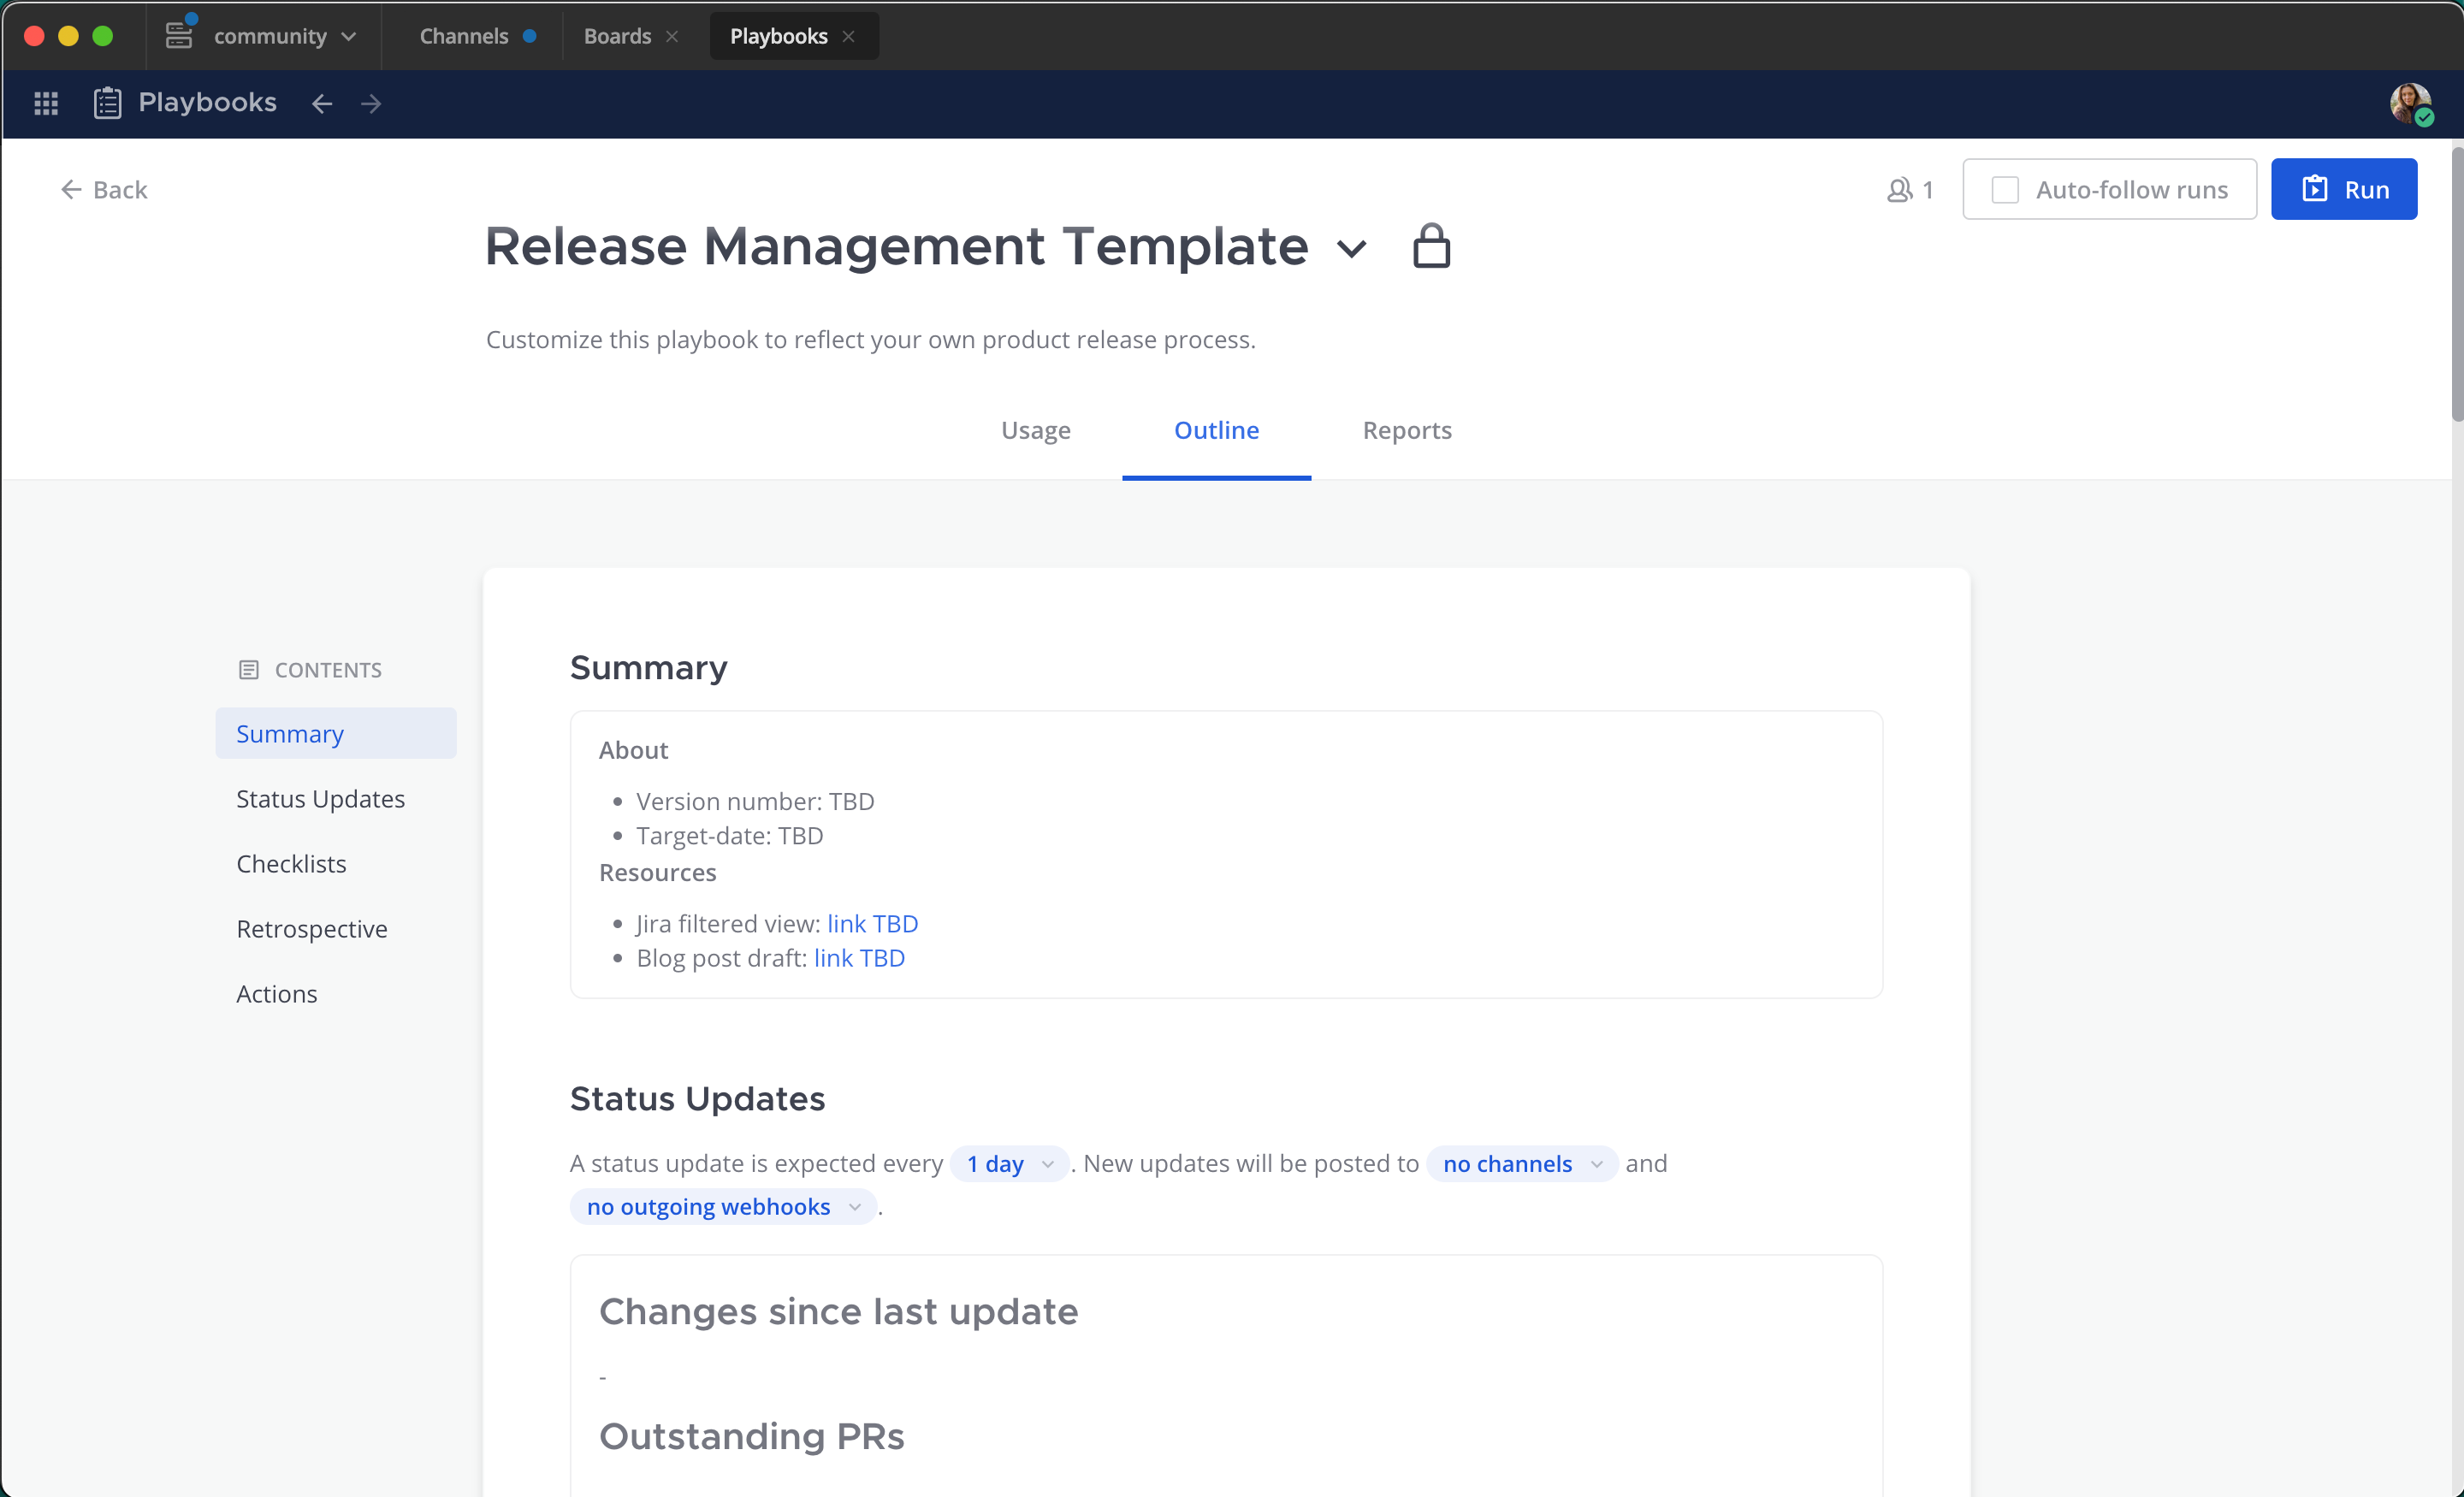
Task: Click the Playbooks header title
Action: click(207, 103)
